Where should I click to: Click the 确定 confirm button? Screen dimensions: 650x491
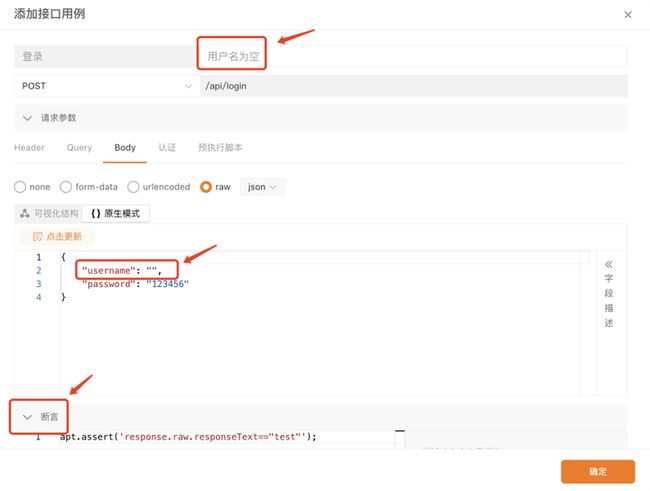pyautogui.click(x=598, y=472)
